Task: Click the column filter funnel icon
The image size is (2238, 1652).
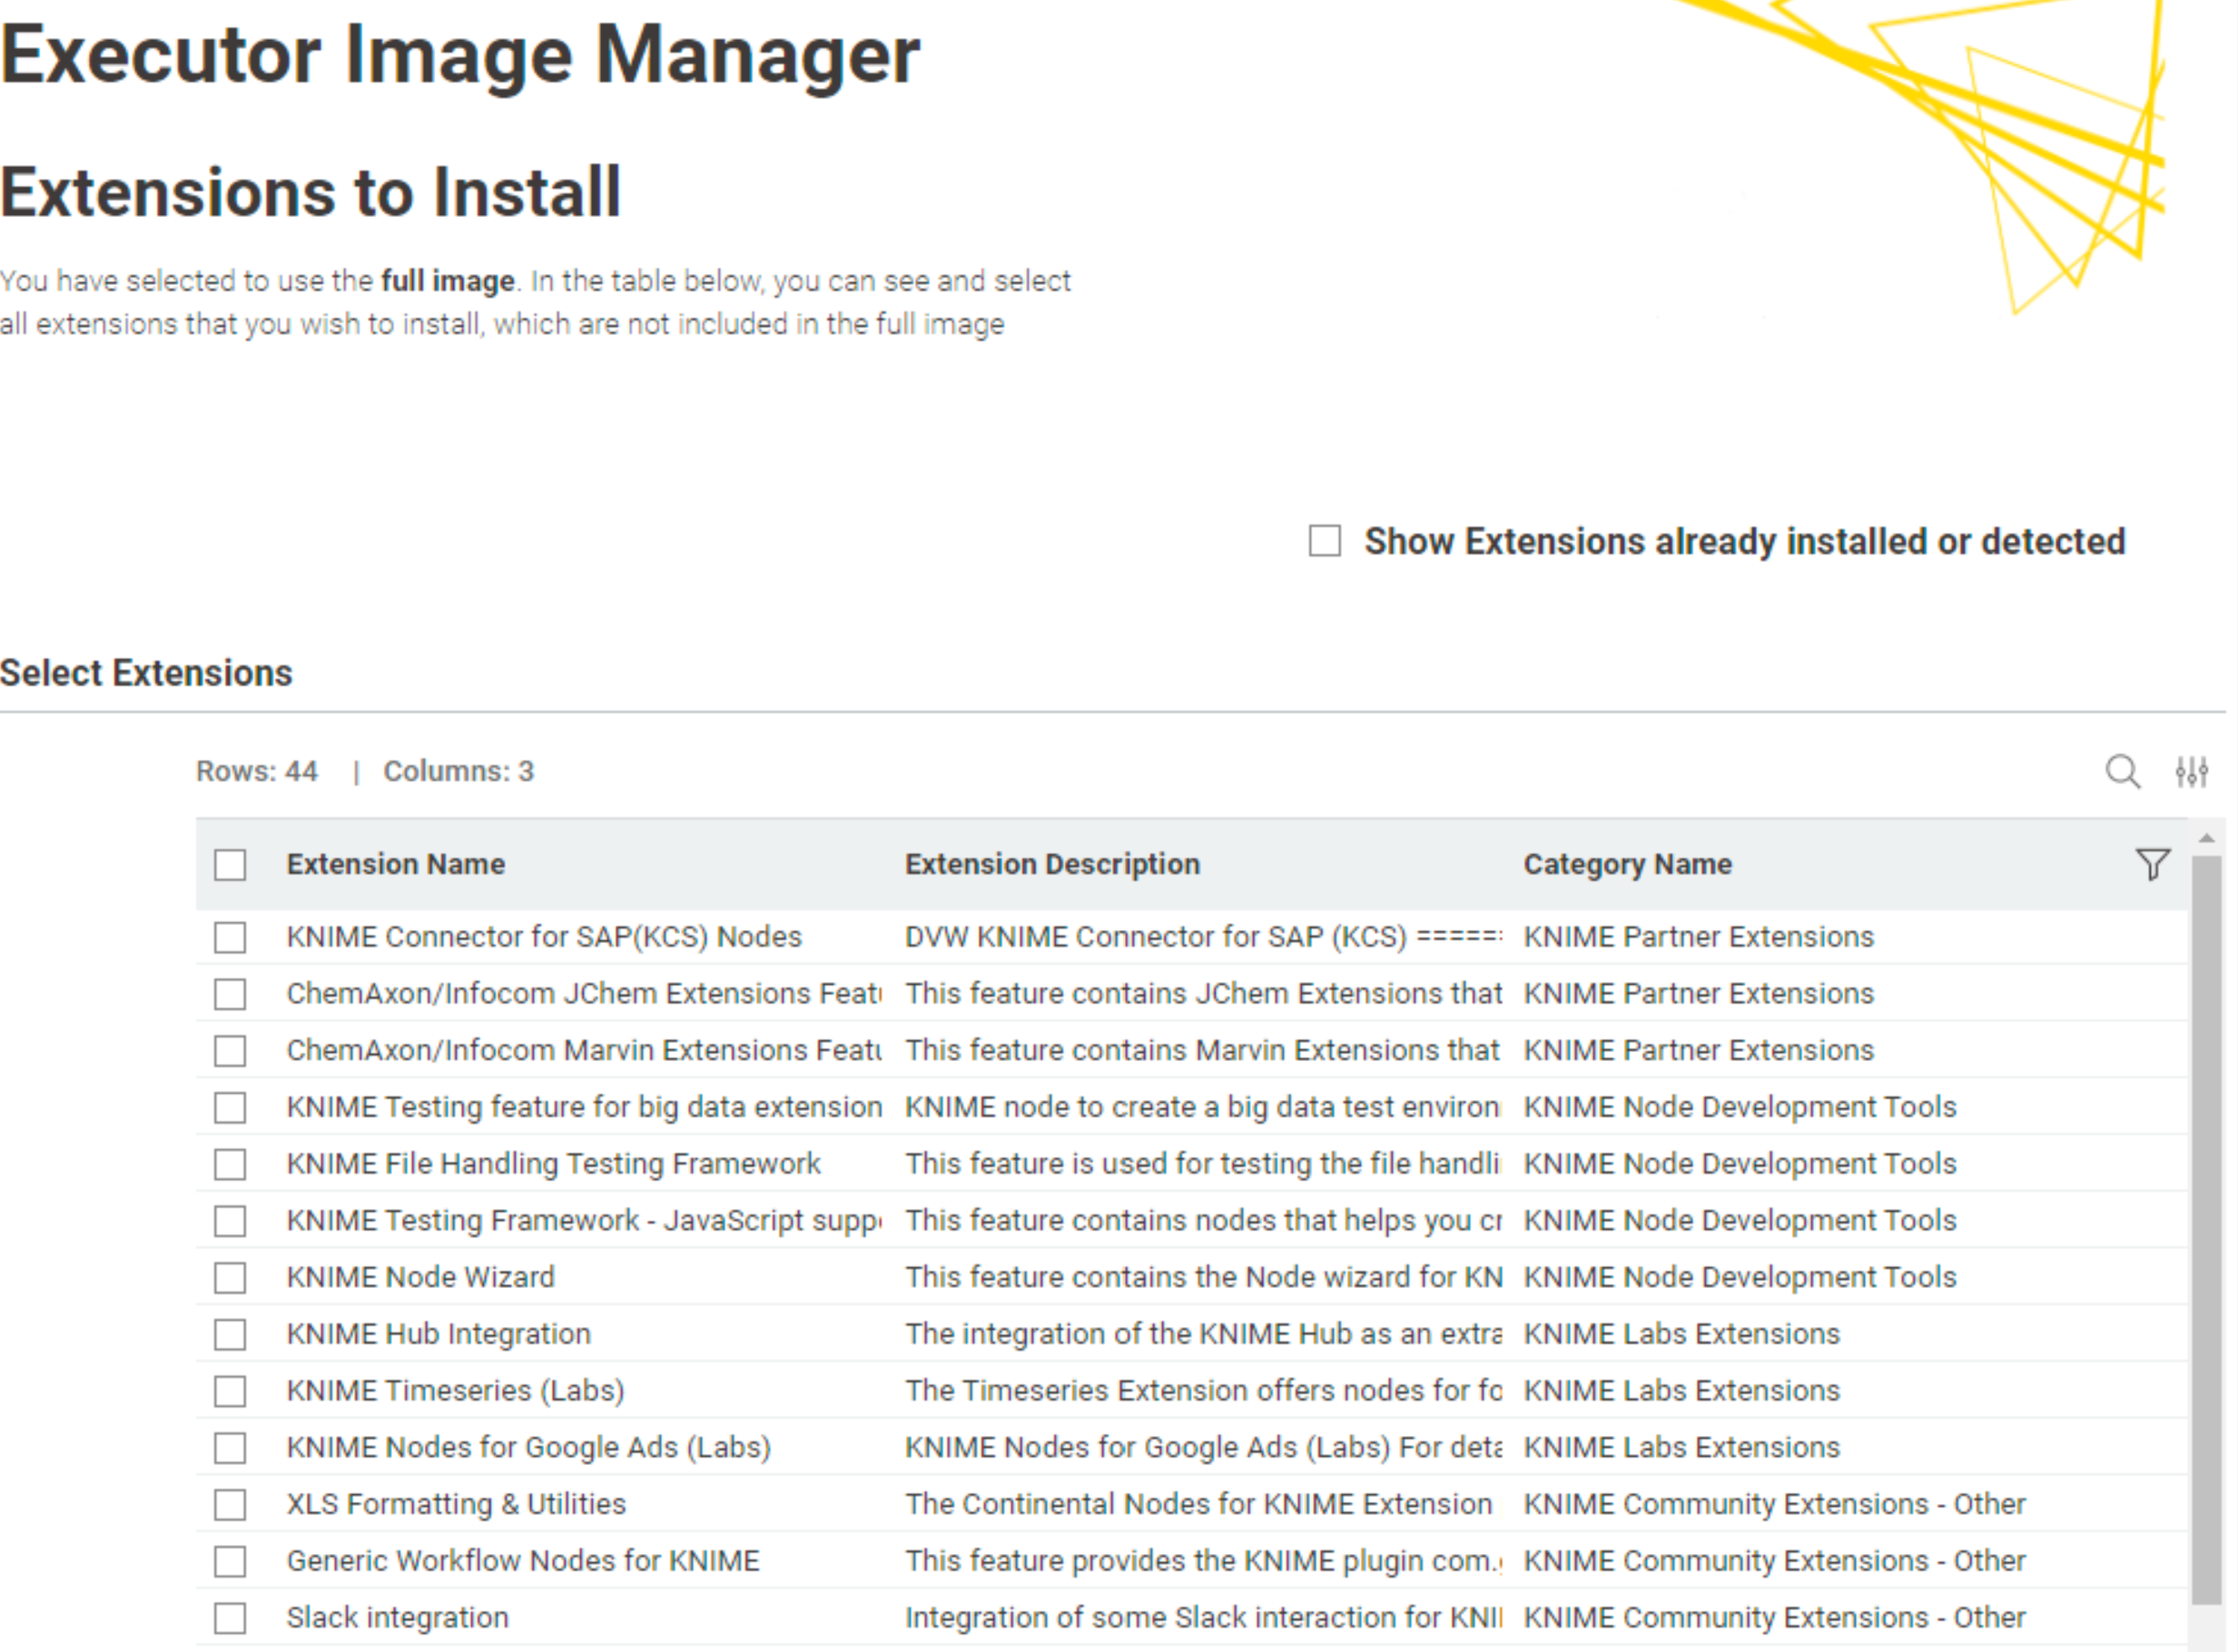Action: point(2153,864)
